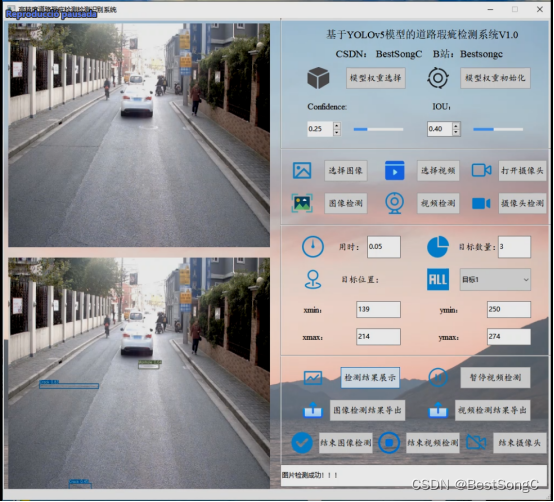Click the 摄像头检测 button
Screen dimensions: 554x502
pyautogui.click(x=522, y=203)
